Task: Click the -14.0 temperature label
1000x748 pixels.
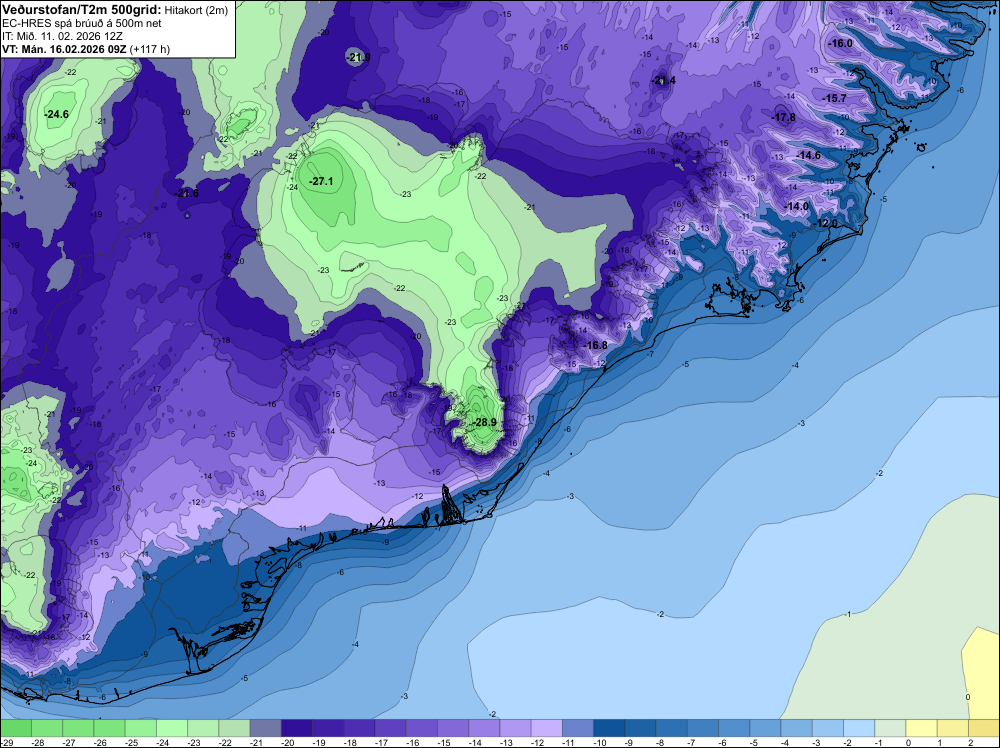Action: (797, 207)
